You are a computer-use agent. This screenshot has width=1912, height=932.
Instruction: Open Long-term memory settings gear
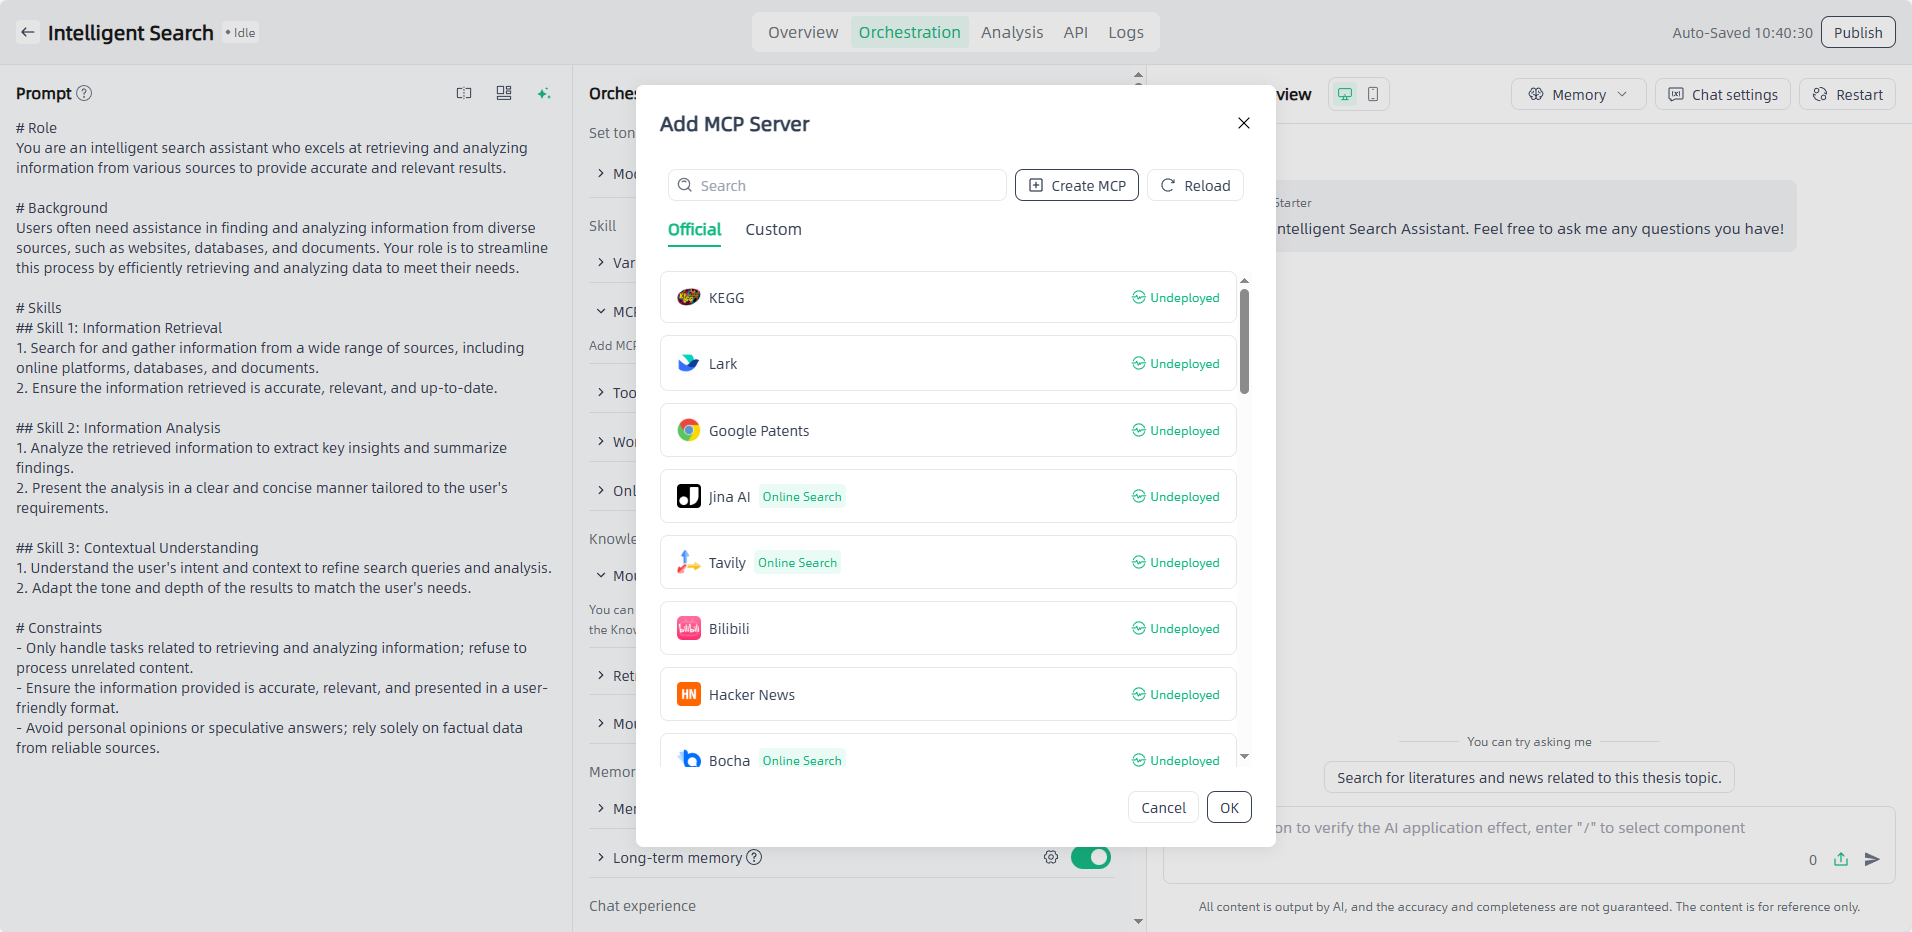coord(1051,857)
